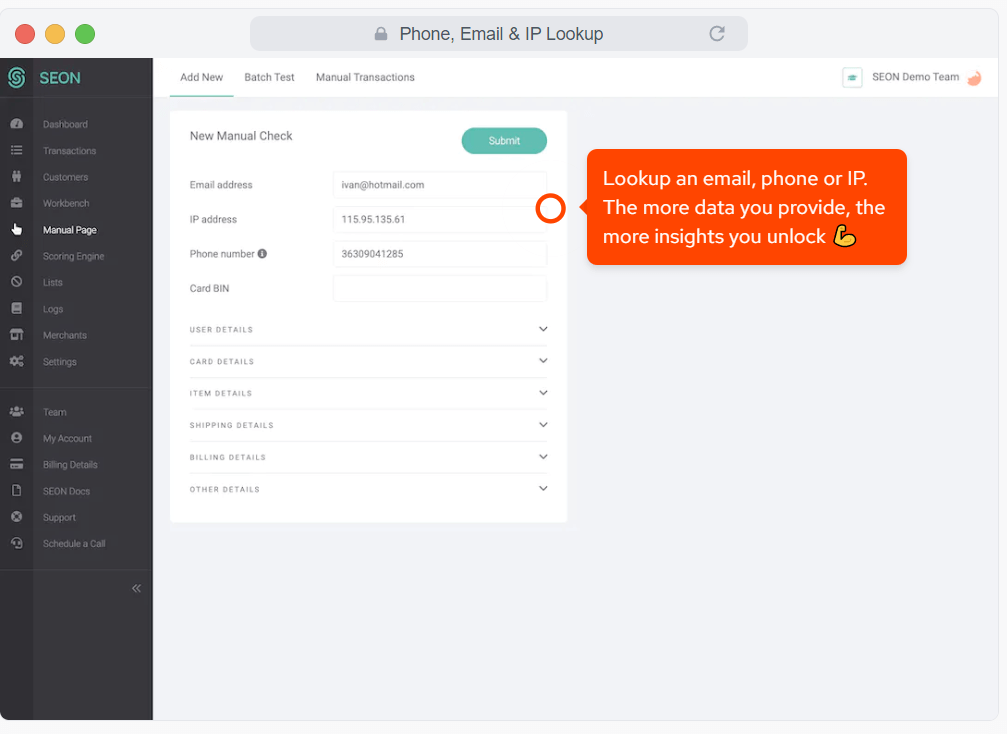Open the SEON Docs link
1007x734 pixels.
click(x=66, y=491)
